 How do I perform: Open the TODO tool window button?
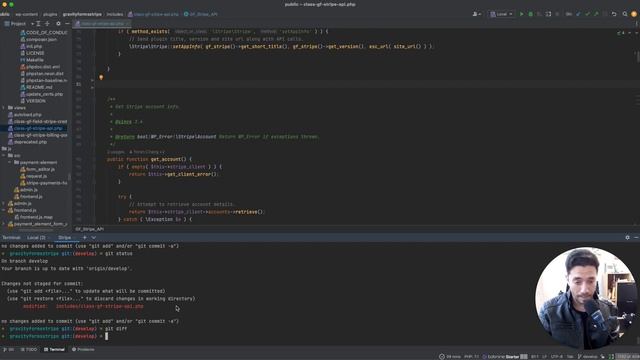[x=29, y=350]
